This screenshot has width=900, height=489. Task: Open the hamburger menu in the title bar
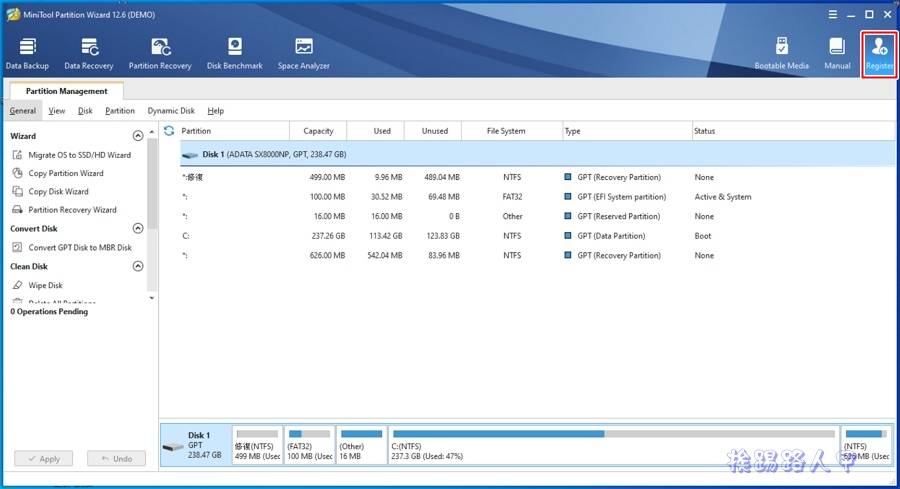coord(833,14)
